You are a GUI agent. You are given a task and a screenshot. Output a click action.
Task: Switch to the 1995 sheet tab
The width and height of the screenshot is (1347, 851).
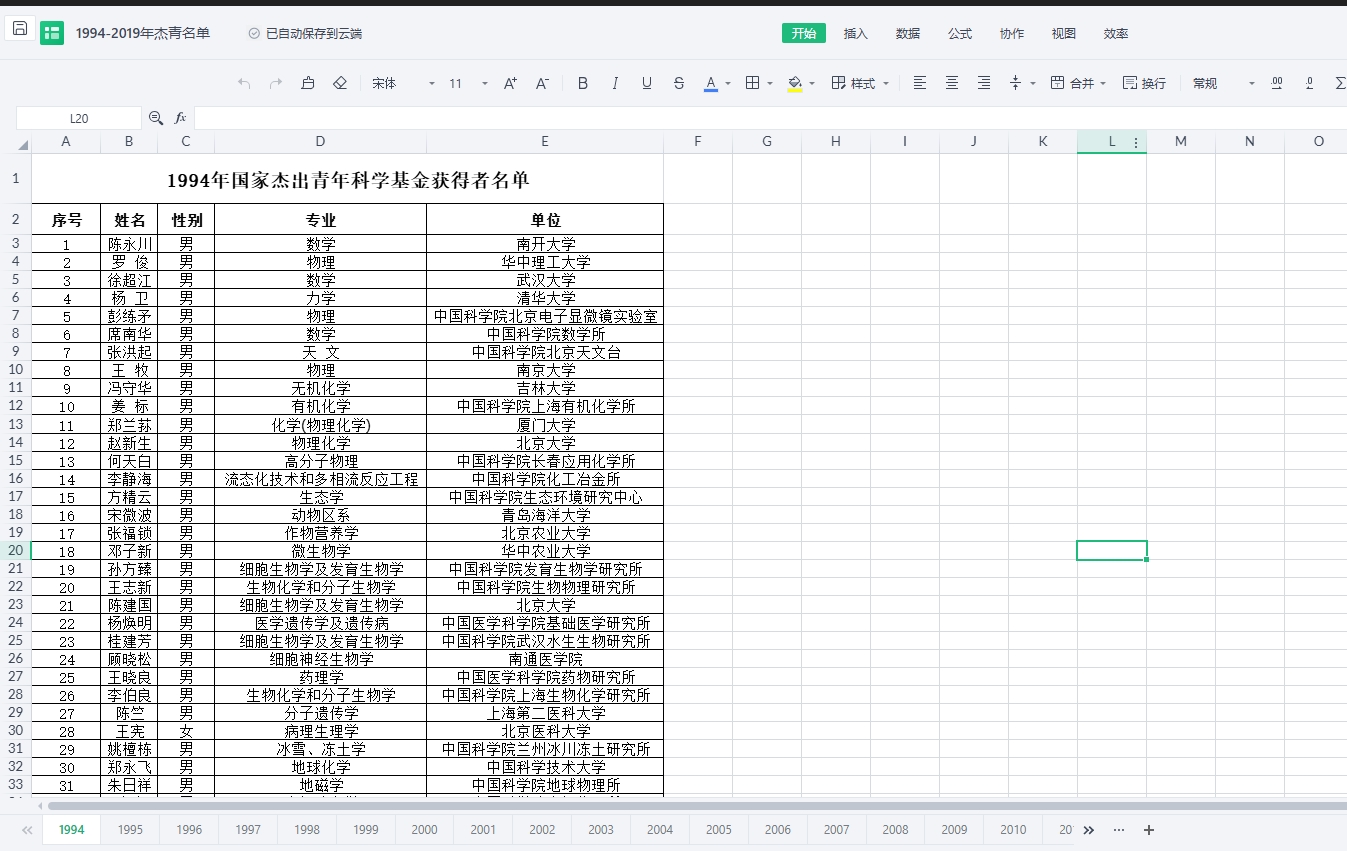coord(130,829)
